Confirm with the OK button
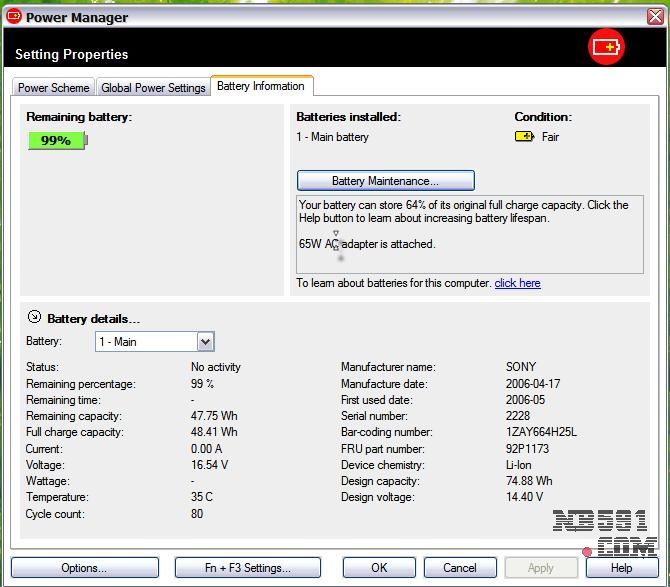 pyautogui.click(x=379, y=567)
